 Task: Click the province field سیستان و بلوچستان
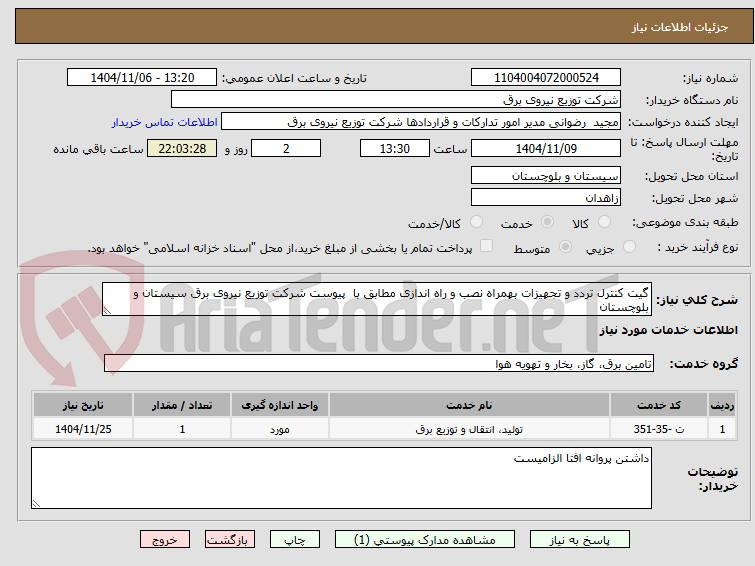(x=546, y=175)
